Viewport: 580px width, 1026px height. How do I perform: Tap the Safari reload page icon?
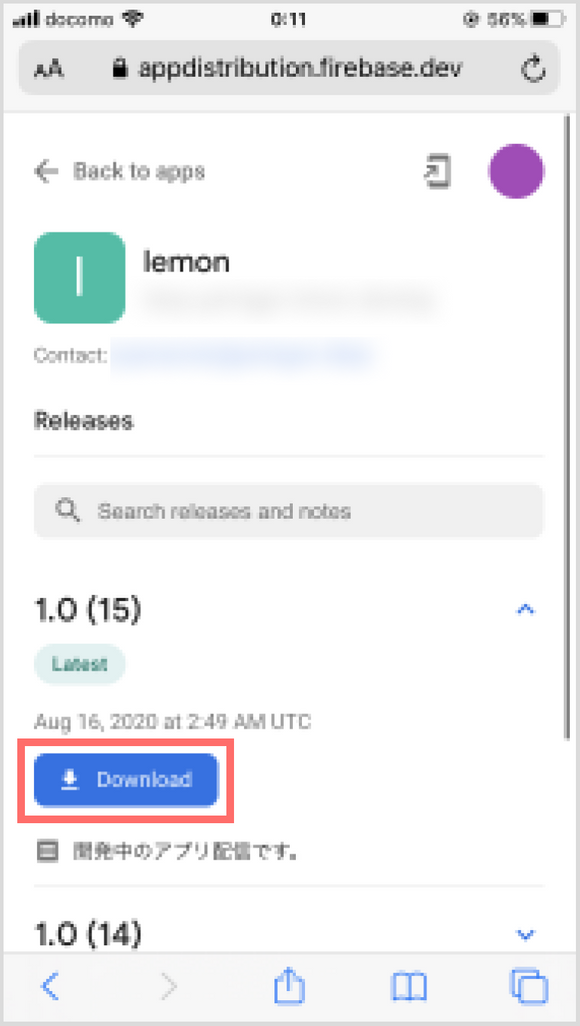click(534, 69)
